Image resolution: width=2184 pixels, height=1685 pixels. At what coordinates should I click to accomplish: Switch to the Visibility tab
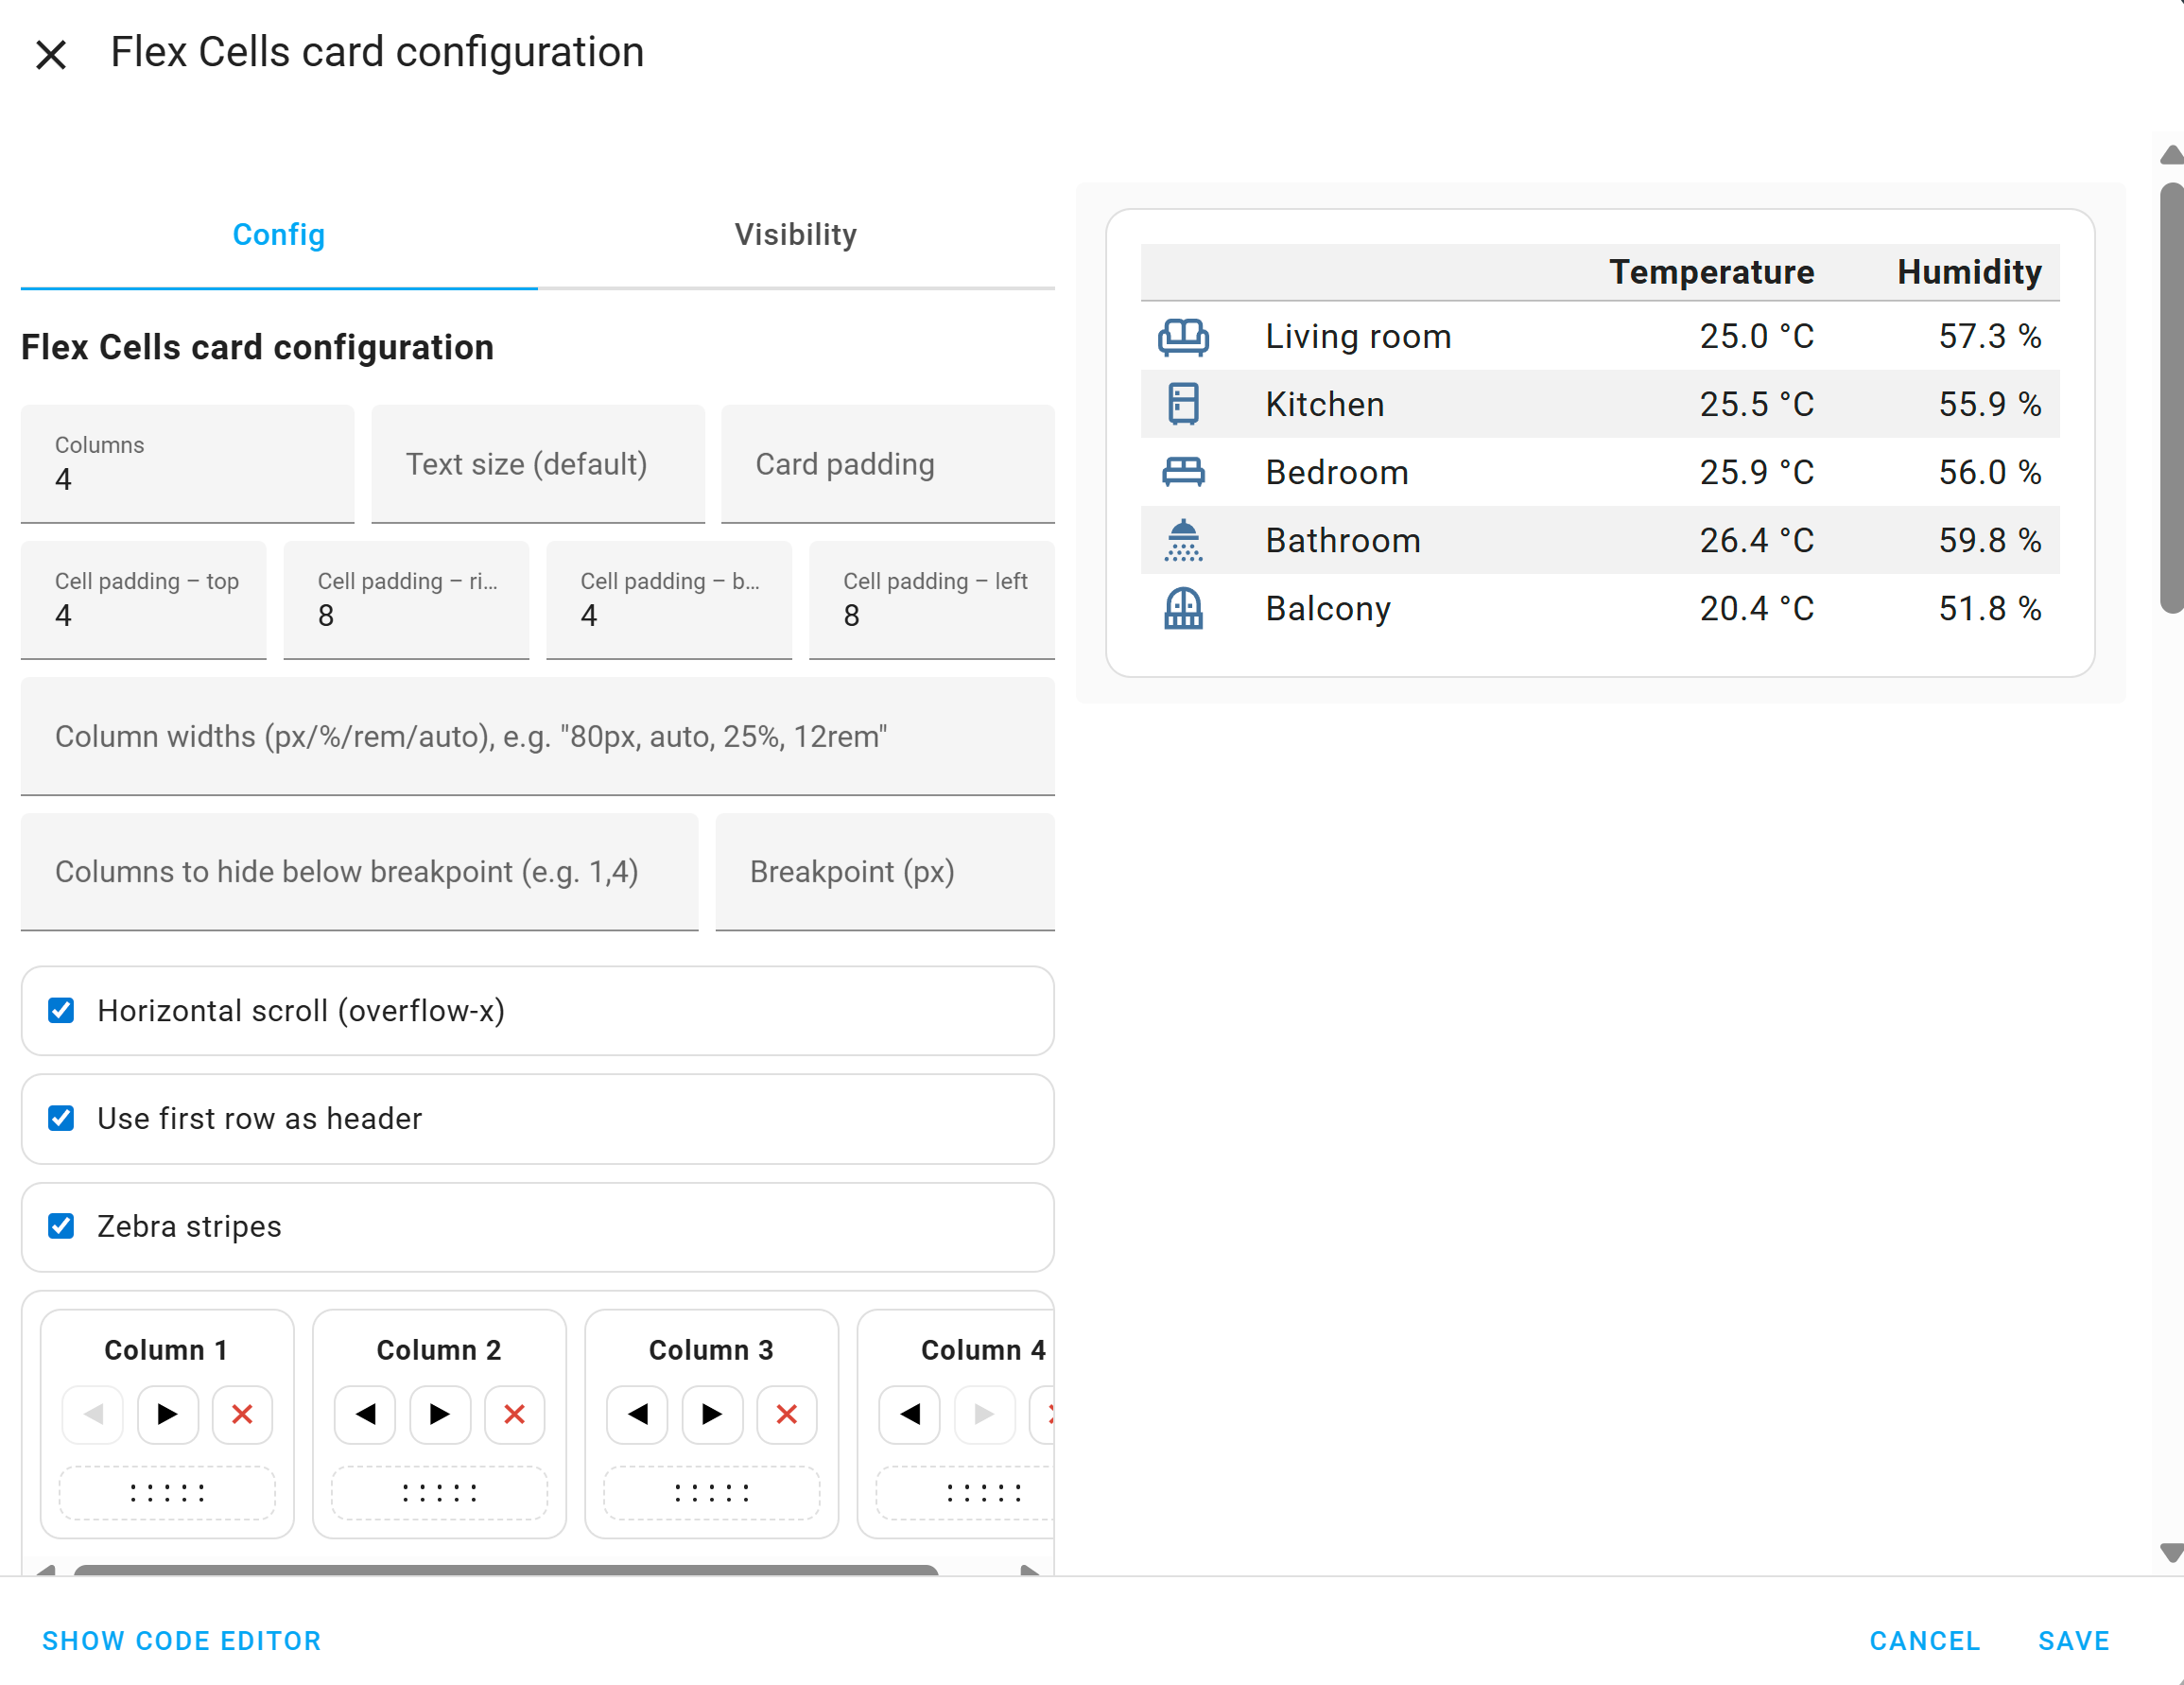click(795, 235)
